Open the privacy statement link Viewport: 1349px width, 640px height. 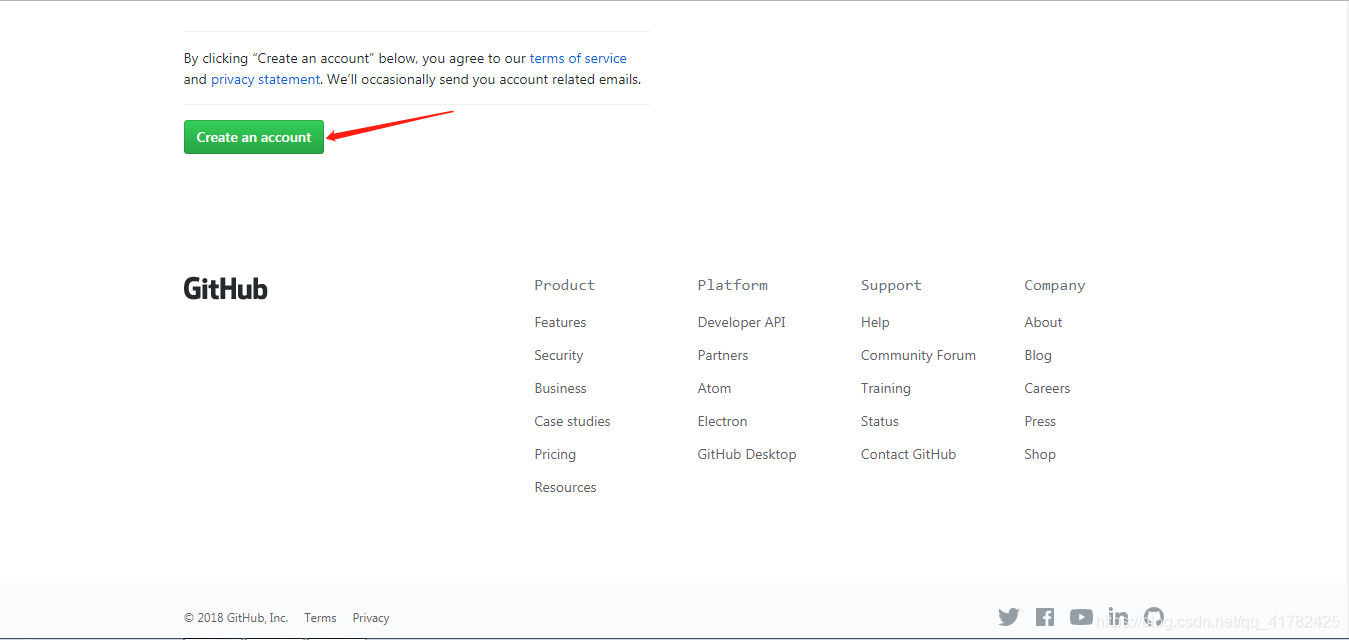265,79
